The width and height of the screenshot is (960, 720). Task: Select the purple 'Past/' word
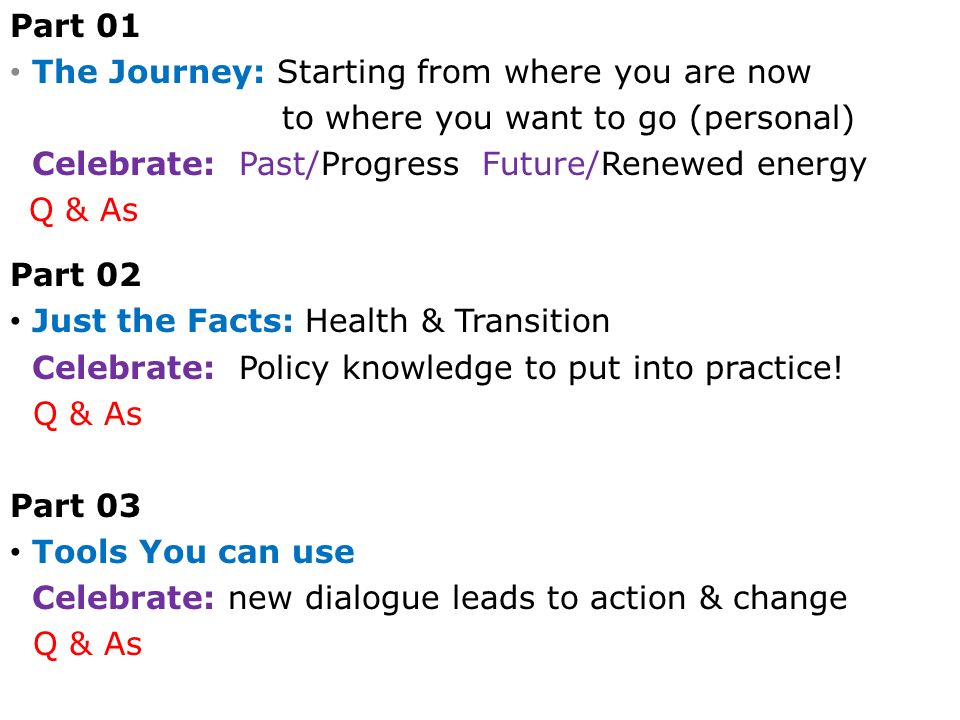click(279, 164)
